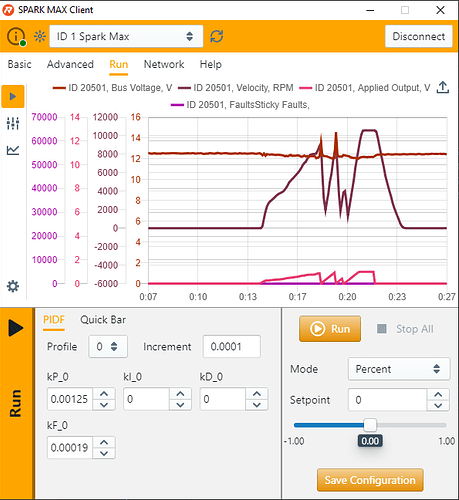Click the vertical Run side panel label
This screenshot has height=500, width=459.
point(16,403)
